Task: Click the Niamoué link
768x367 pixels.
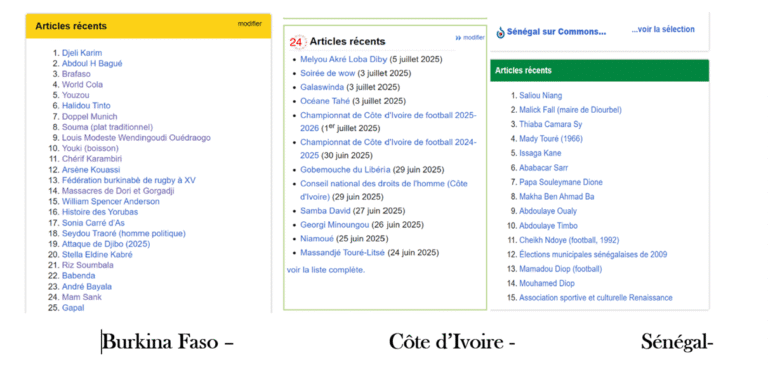Action: tap(317, 239)
